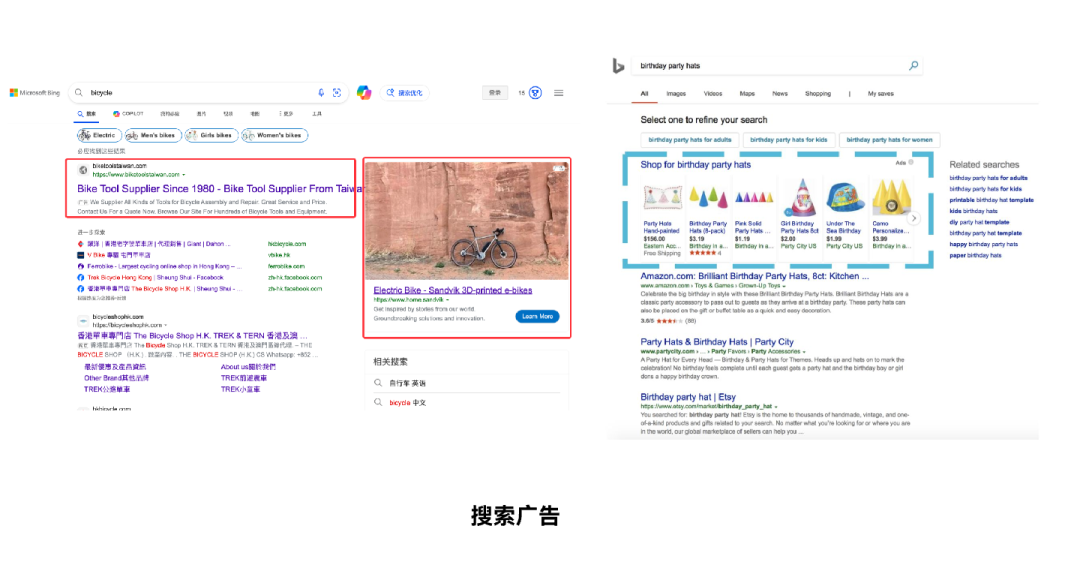Open Amazon.com Brilliant Birthday Party Hats result
This screenshot has width=1080, height=583.
coord(754,276)
